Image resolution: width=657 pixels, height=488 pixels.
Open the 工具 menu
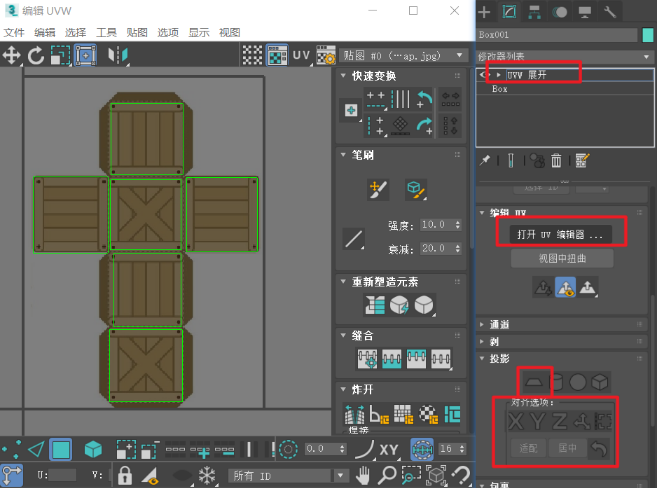click(106, 32)
